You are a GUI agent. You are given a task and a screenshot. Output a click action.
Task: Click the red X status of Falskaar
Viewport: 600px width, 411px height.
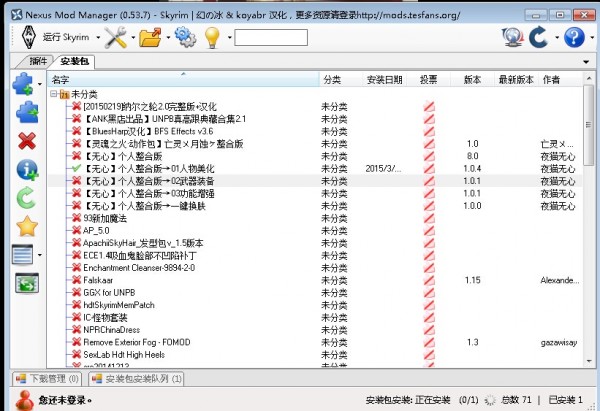77,280
